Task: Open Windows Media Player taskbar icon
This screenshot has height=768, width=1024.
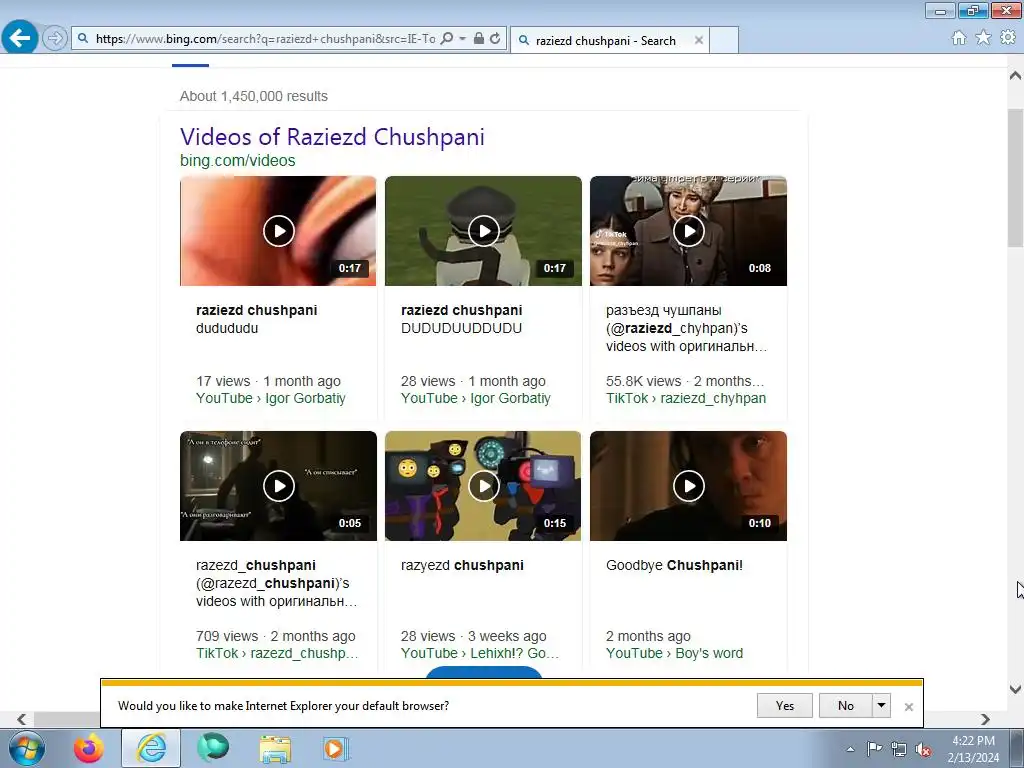Action: click(x=337, y=748)
